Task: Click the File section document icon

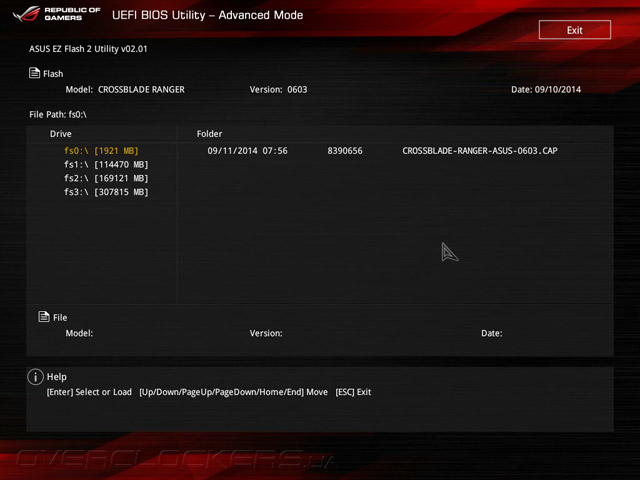Action: click(x=44, y=316)
